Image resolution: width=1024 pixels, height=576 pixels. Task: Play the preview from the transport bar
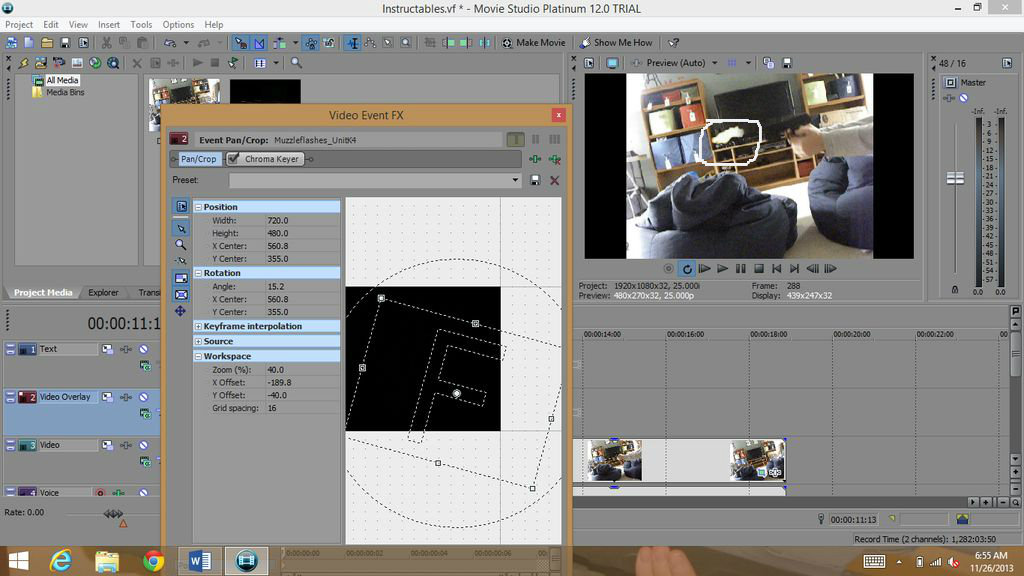click(x=722, y=268)
